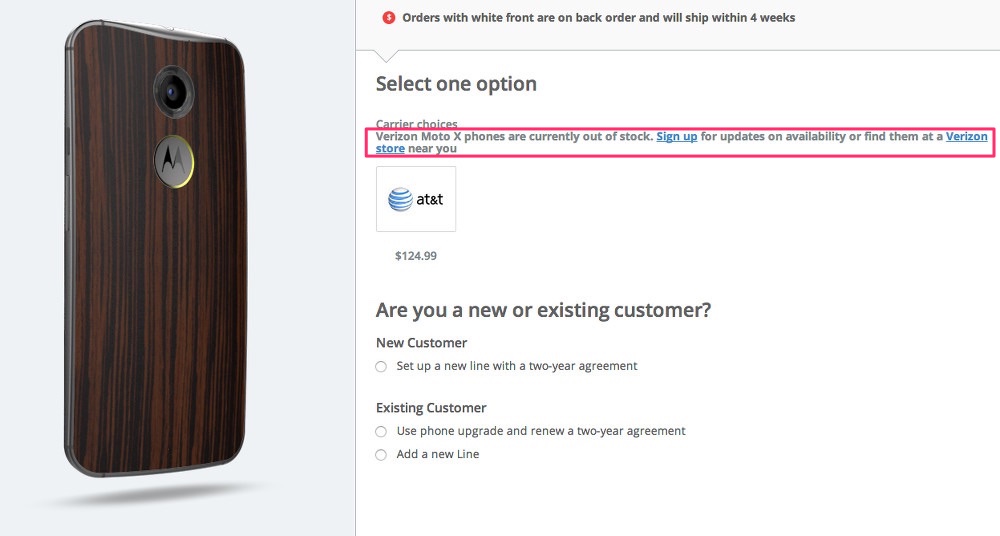Image resolution: width=1000 pixels, height=536 pixels.
Task: Click the AT&T globe logo
Action: pos(400,200)
